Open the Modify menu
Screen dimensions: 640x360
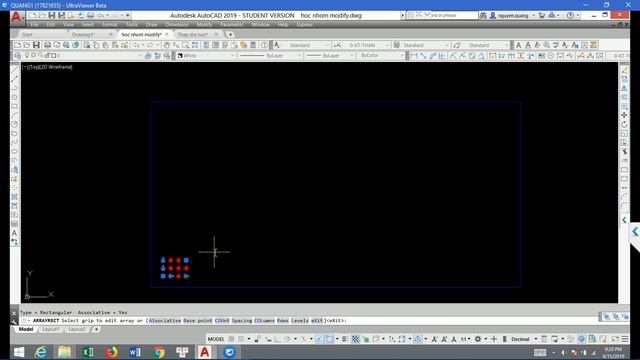pos(204,24)
